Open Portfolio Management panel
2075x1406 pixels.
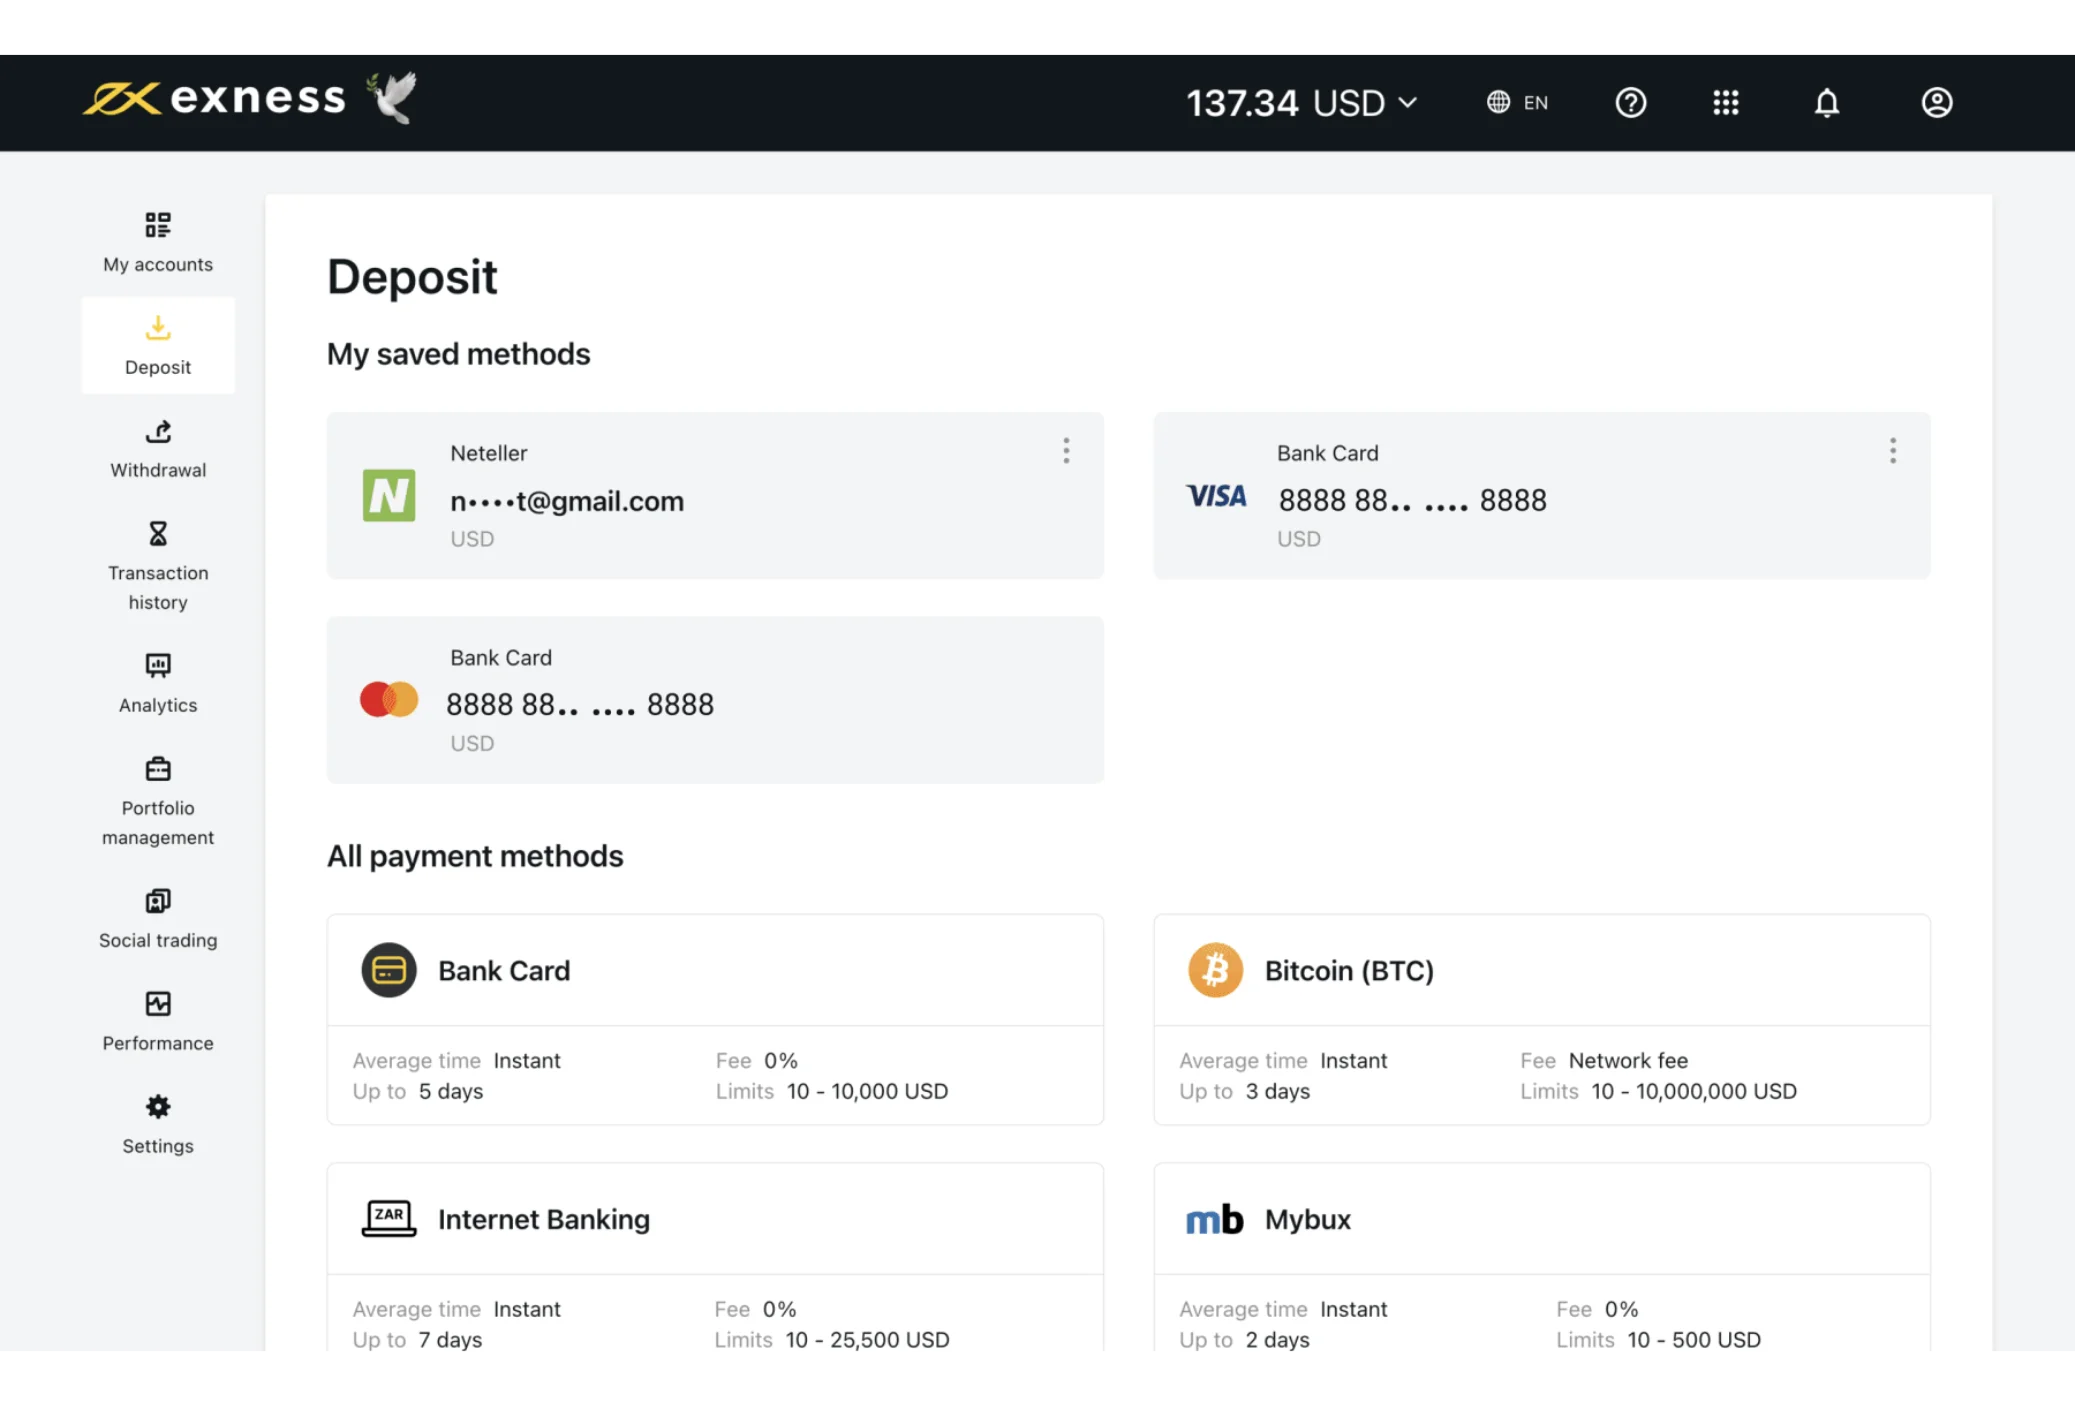click(x=157, y=800)
